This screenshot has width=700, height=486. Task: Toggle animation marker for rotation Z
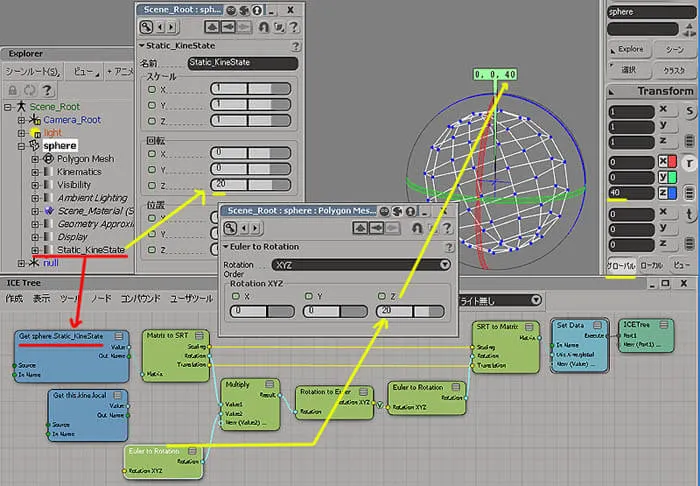152,185
